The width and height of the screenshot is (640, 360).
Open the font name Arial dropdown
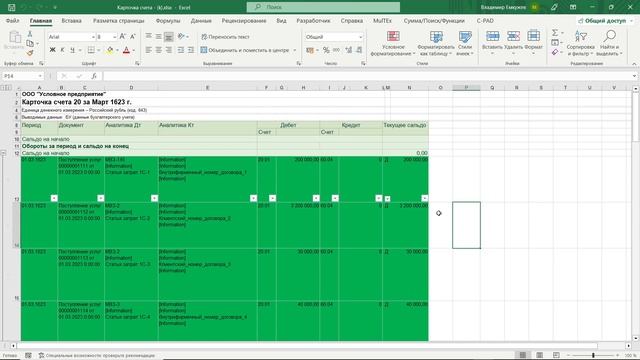(93, 37)
